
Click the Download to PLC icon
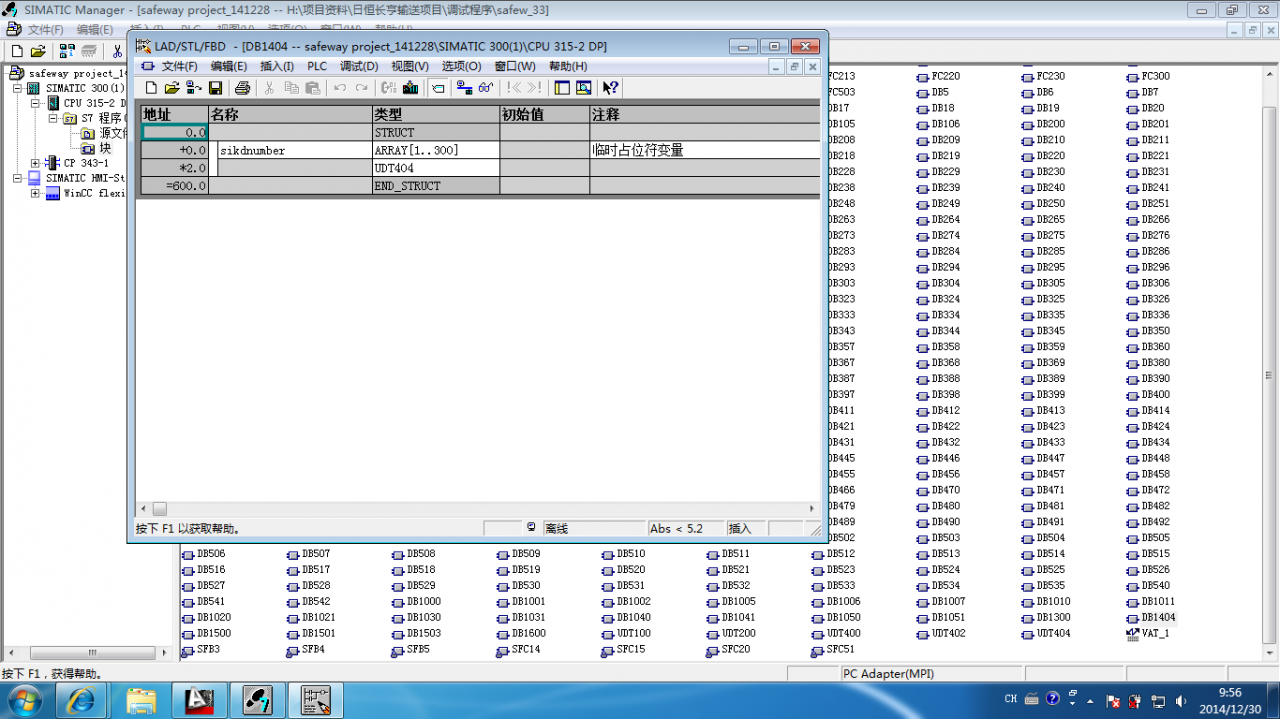point(410,88)
